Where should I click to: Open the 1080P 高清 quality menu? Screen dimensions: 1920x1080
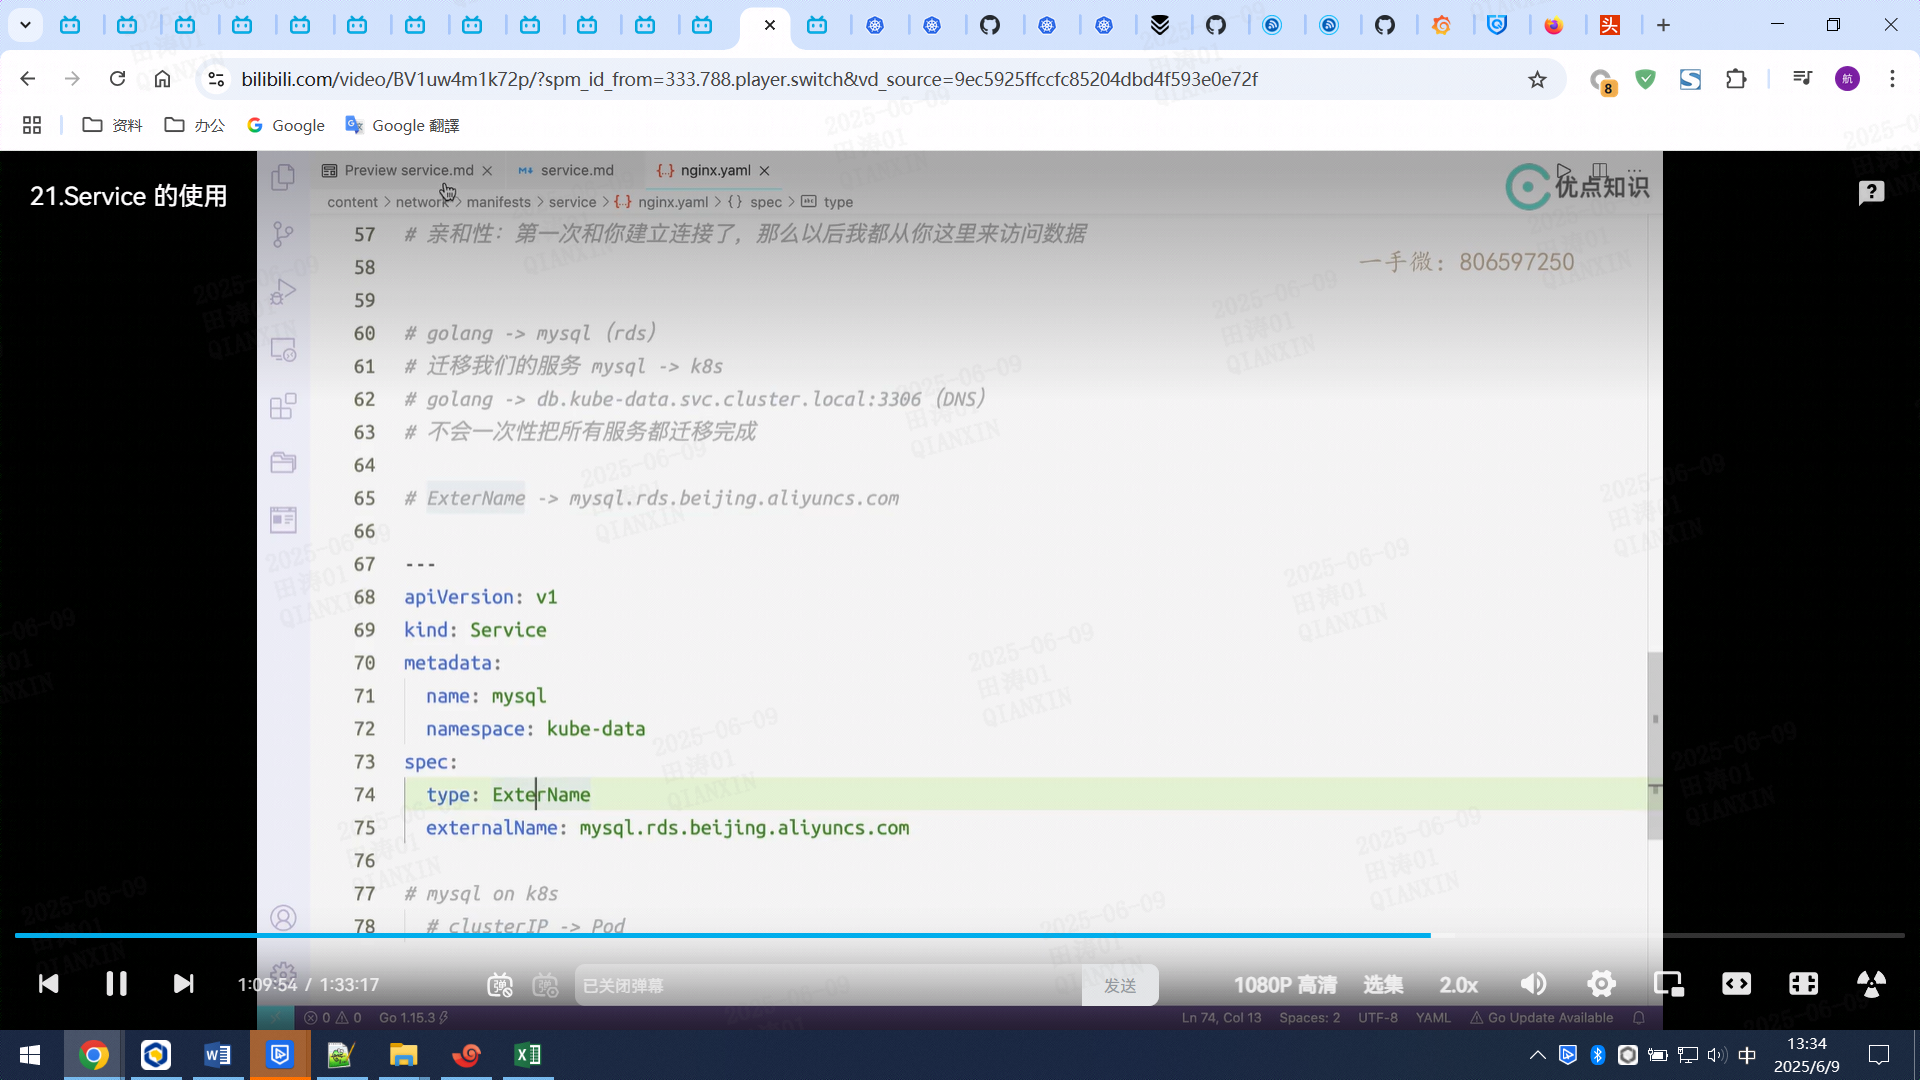[1284, 985]
